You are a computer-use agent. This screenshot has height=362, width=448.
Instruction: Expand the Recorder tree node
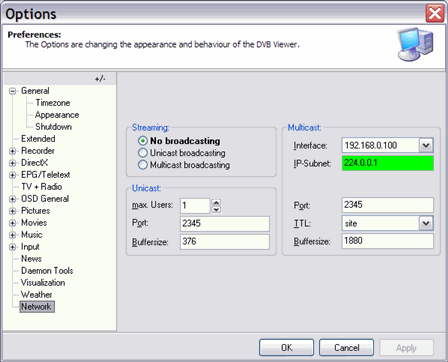pyautogui.click(x=12, y=151)
